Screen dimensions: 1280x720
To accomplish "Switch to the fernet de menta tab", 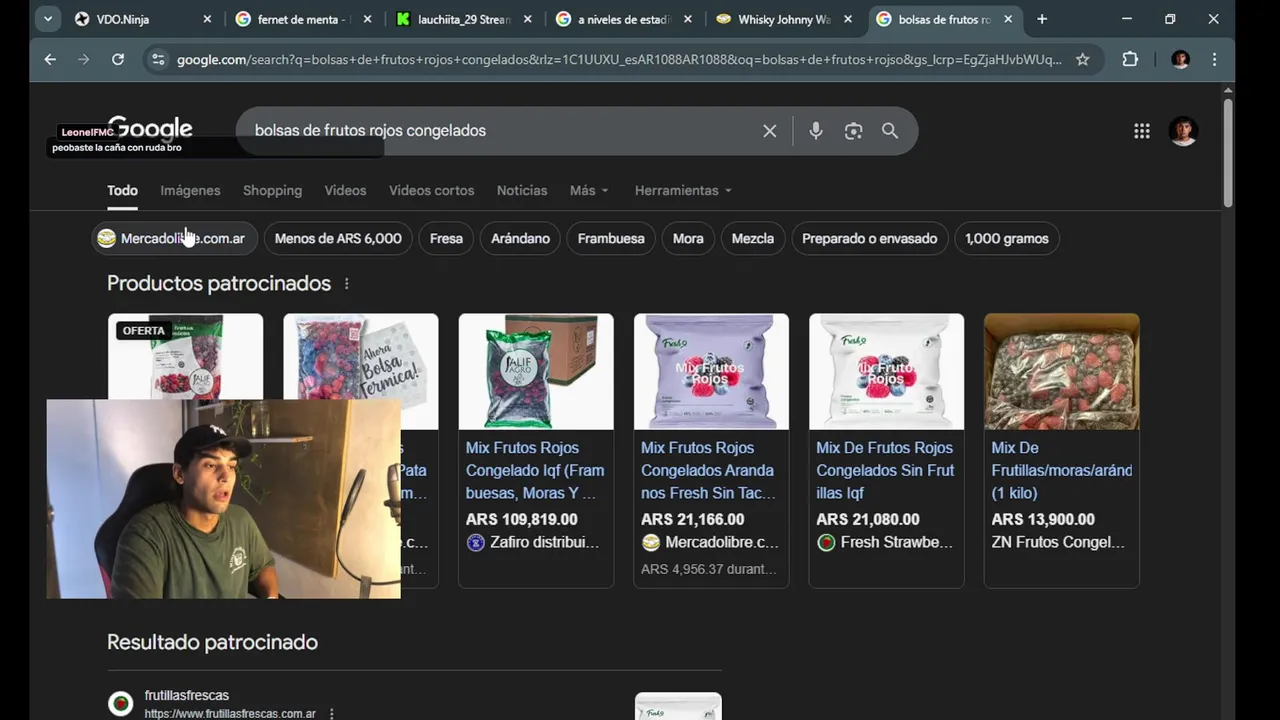I will (x=303, y=19).
